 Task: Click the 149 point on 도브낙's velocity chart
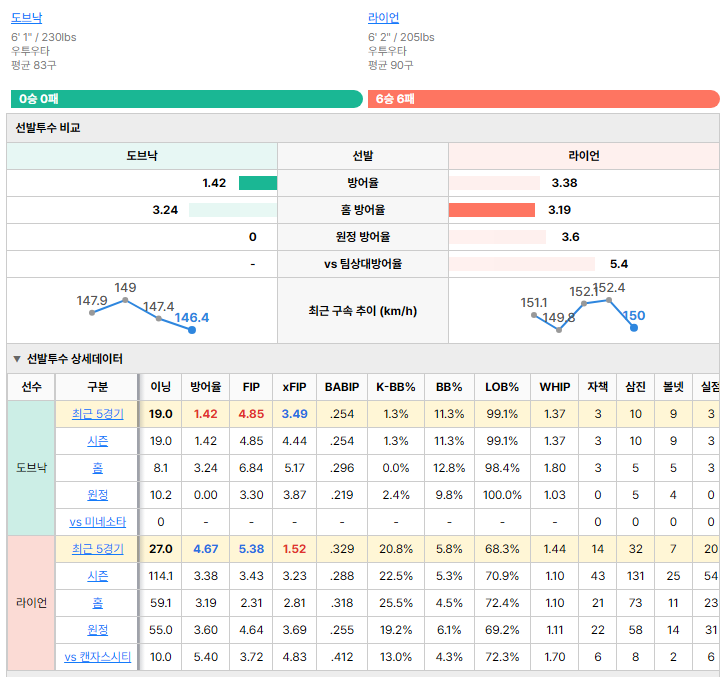(x=125, y=301)
